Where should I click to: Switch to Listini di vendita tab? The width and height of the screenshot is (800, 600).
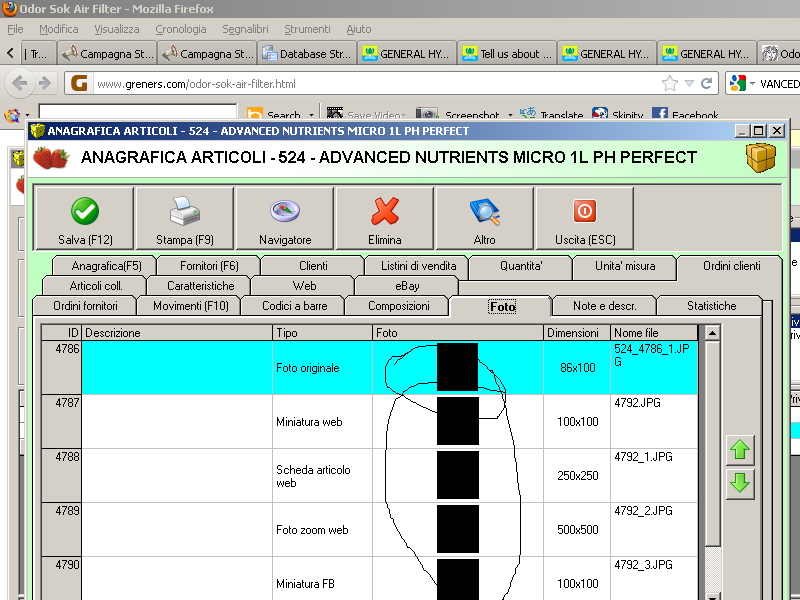point(418,266)
